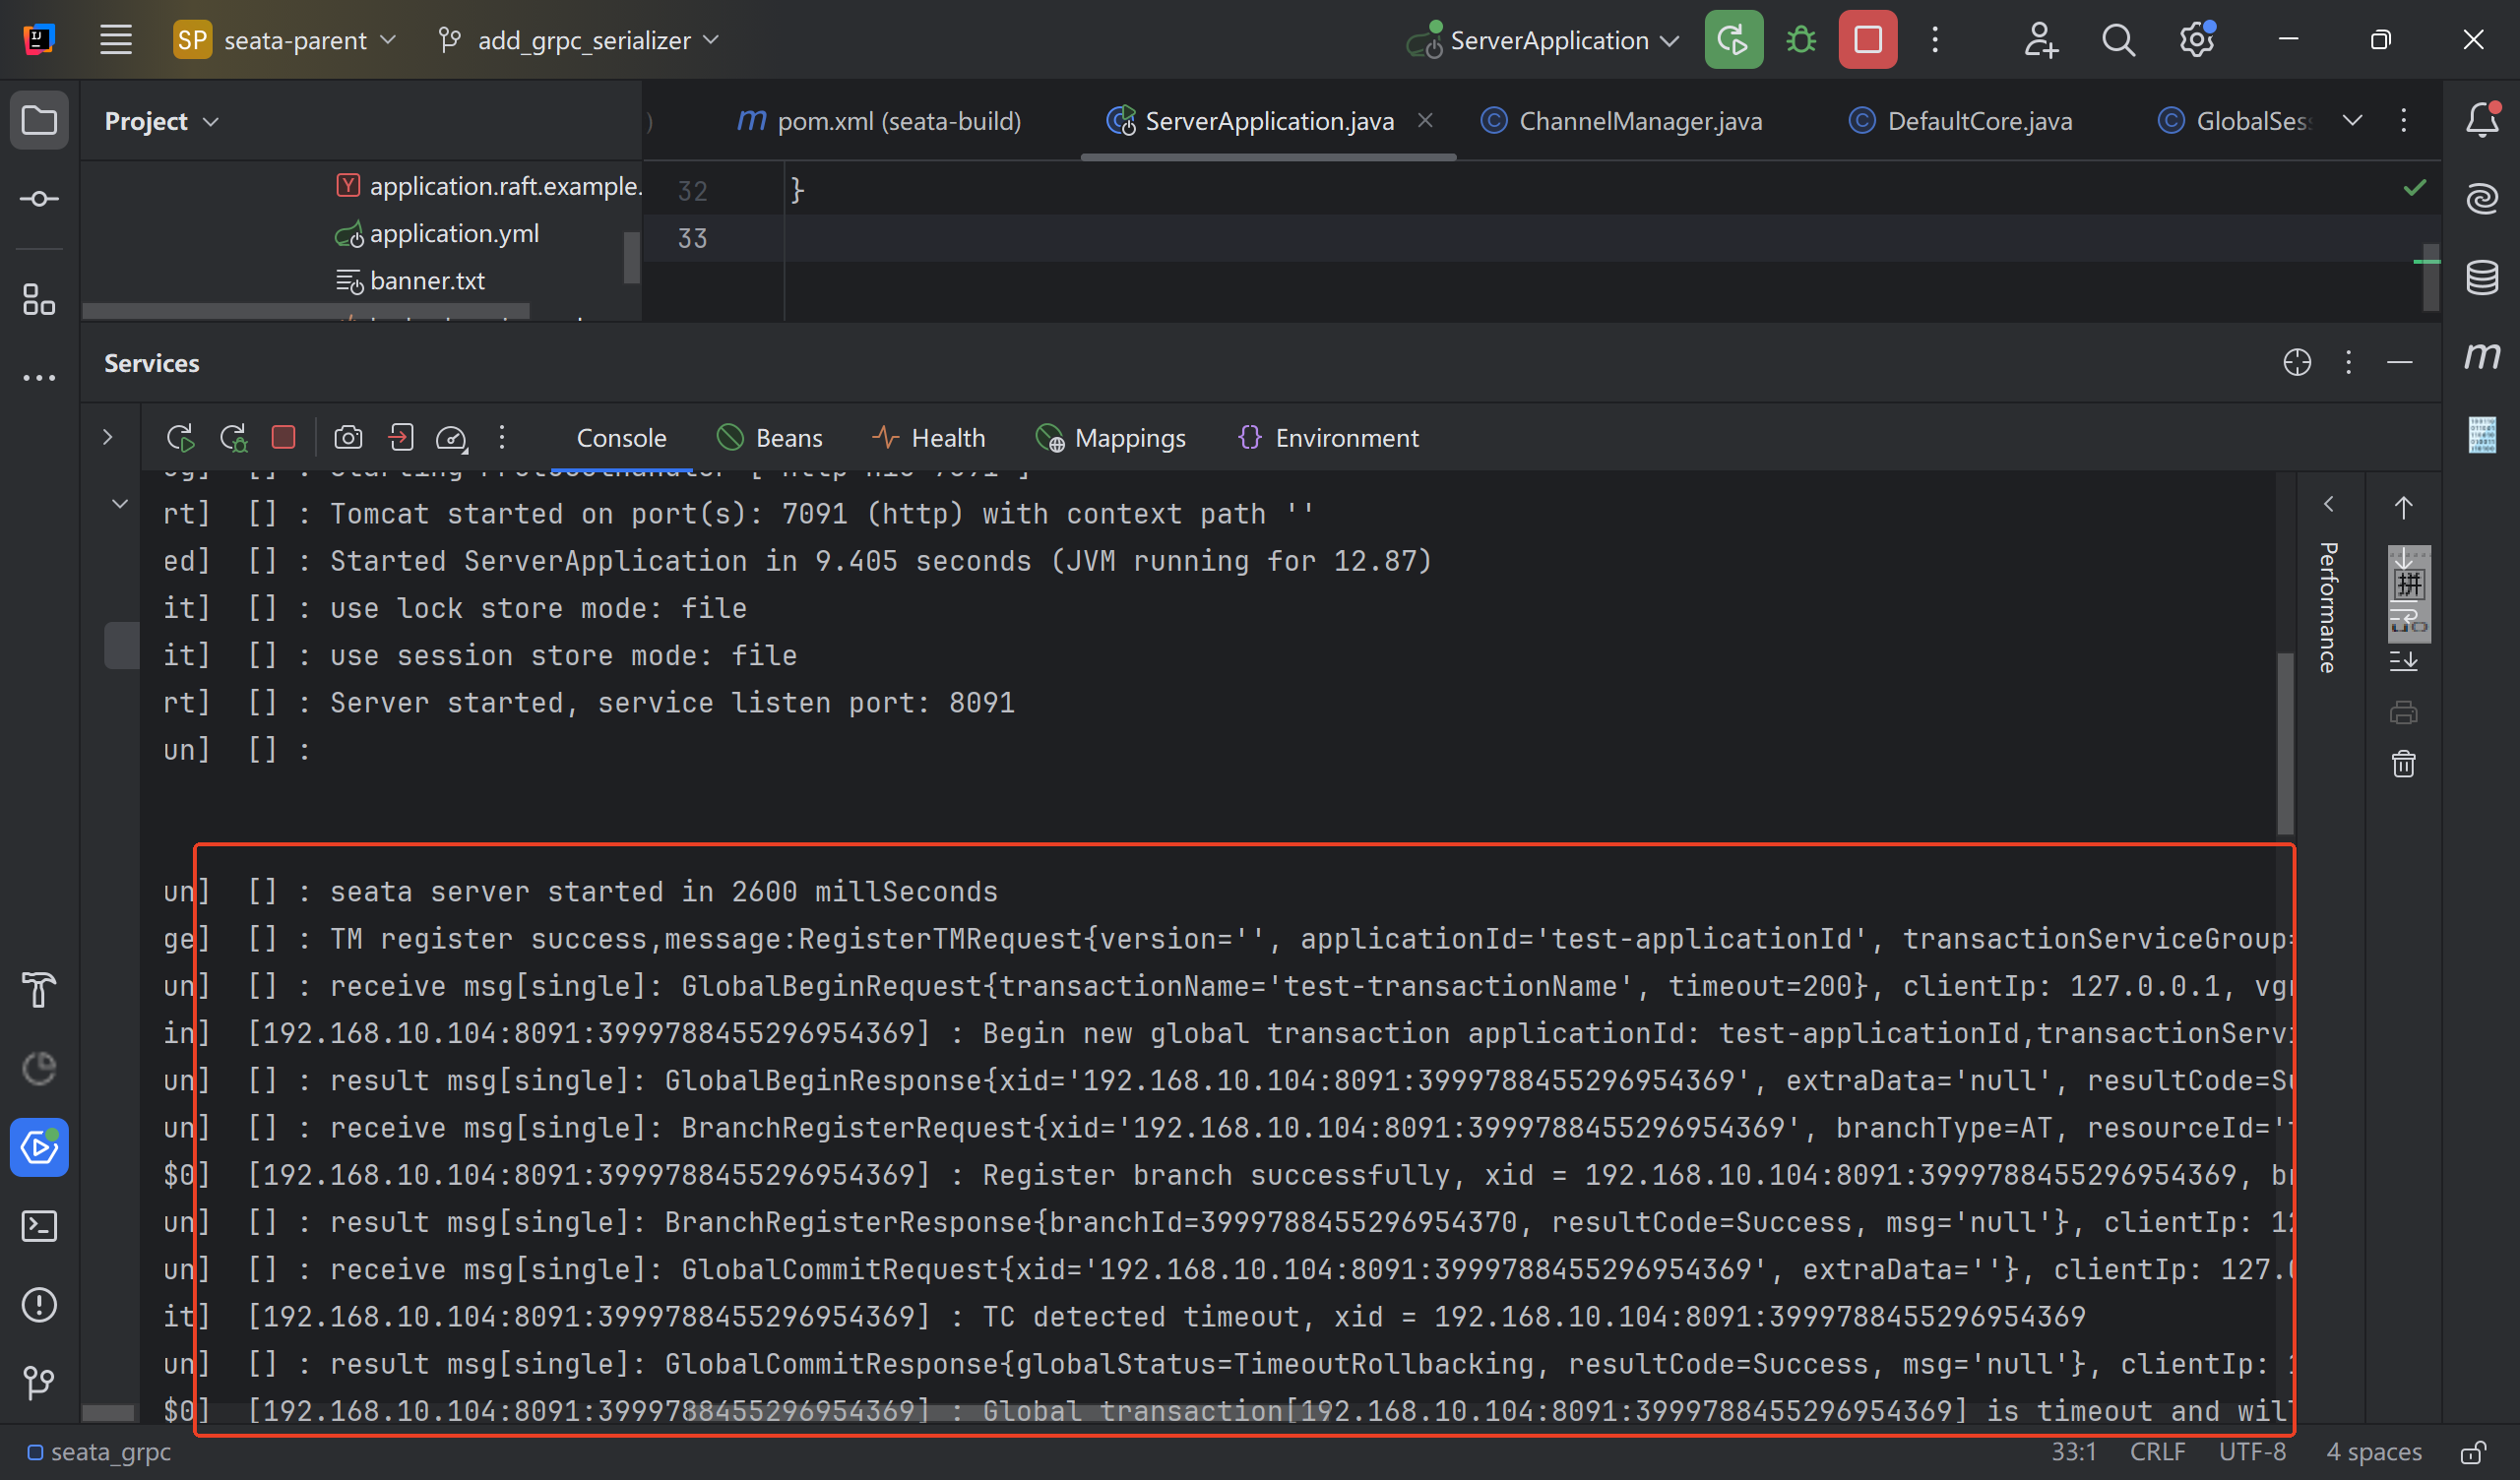Click the thread dump camera icon
The image size is (2520, 1480).
tap(348, 438)
